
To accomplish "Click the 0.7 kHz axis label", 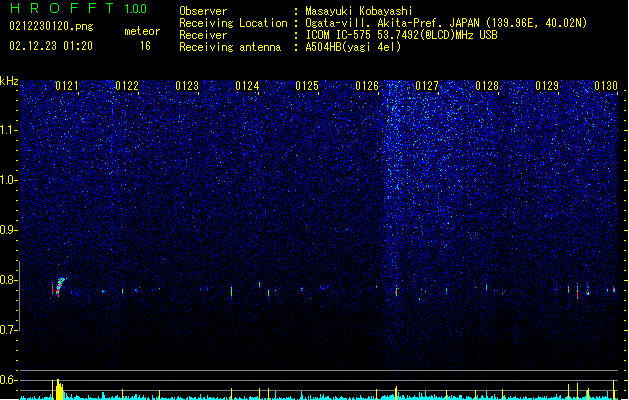I will pyautogui.click(x=9, y=330).
